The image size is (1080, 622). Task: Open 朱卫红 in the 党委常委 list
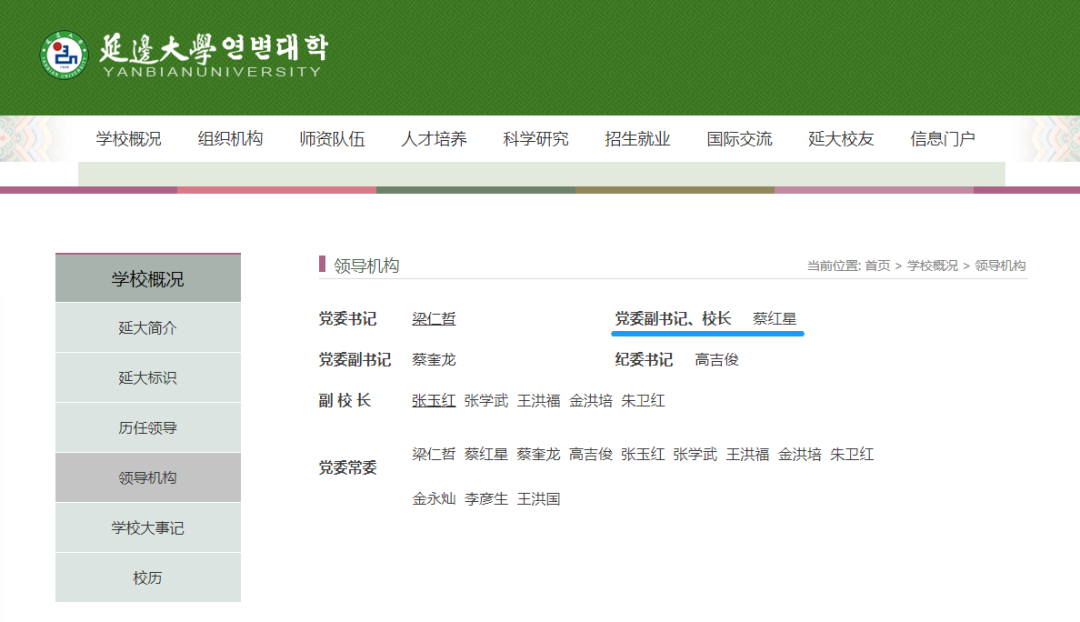pyautogui.click(x=852, y=455)
